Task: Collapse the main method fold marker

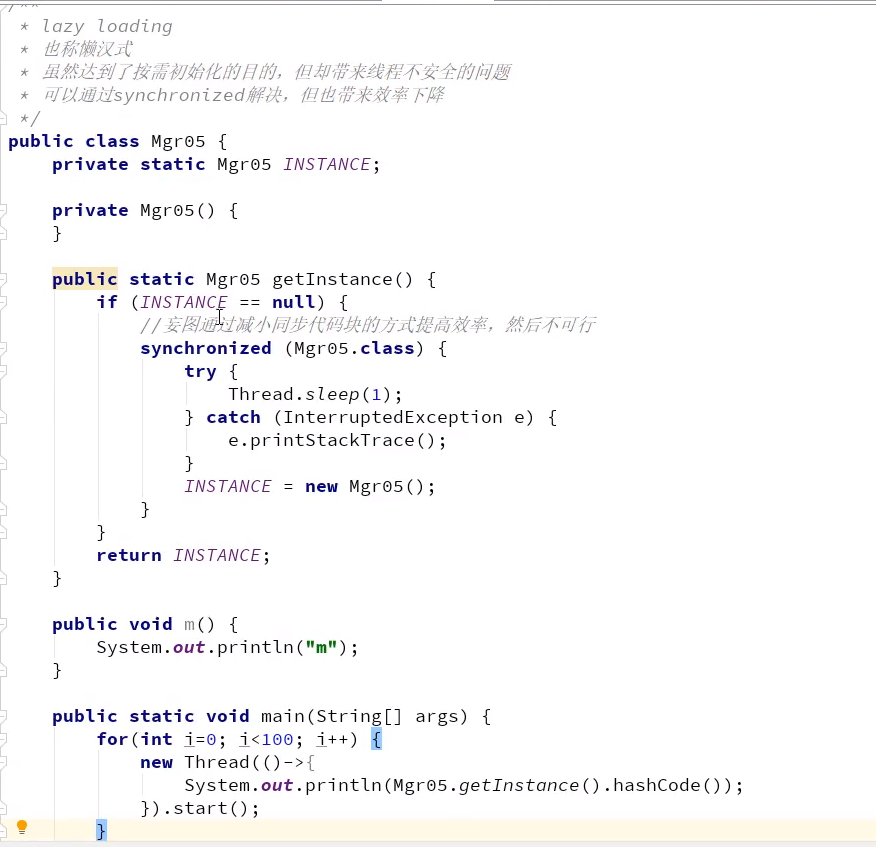Action: 4,716
